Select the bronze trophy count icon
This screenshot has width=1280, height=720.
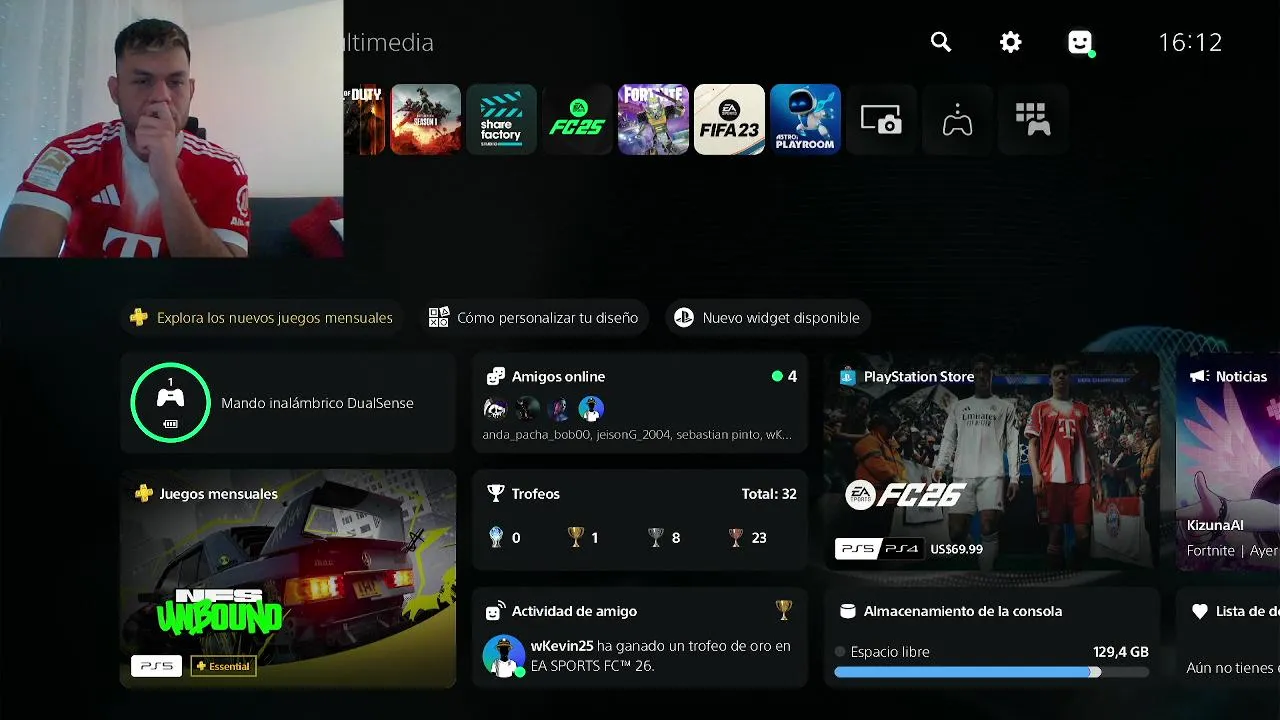coord(736,537)
